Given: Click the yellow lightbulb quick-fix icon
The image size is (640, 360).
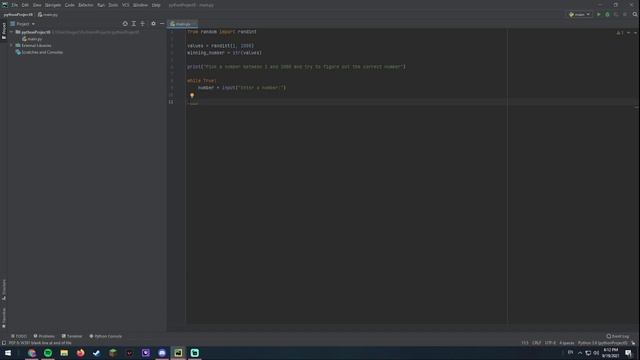Looking at the screenshot, I should point(192,96).
